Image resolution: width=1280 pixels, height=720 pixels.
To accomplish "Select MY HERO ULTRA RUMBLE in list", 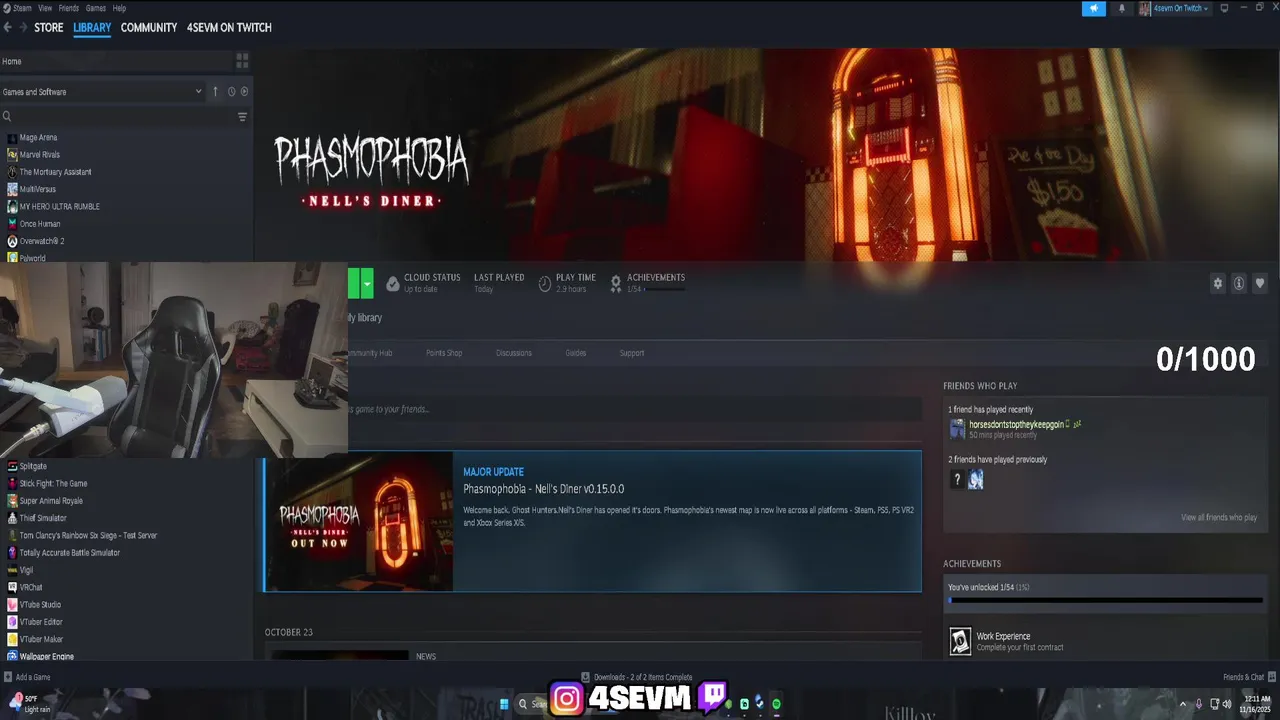I will pos(60,206).
